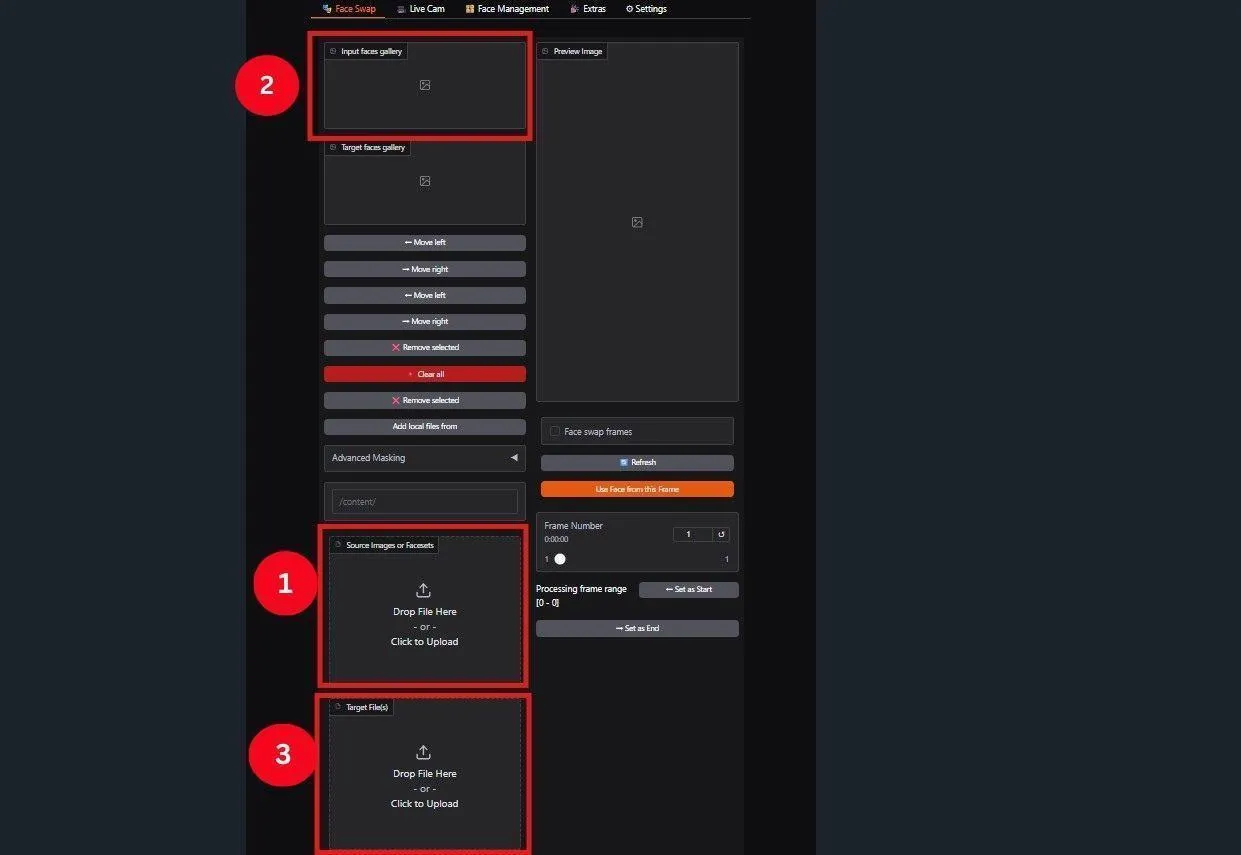Click Remove selected button just below Clear all
The height and width of the screenshot is (855, 1241).
click(425, 400)
